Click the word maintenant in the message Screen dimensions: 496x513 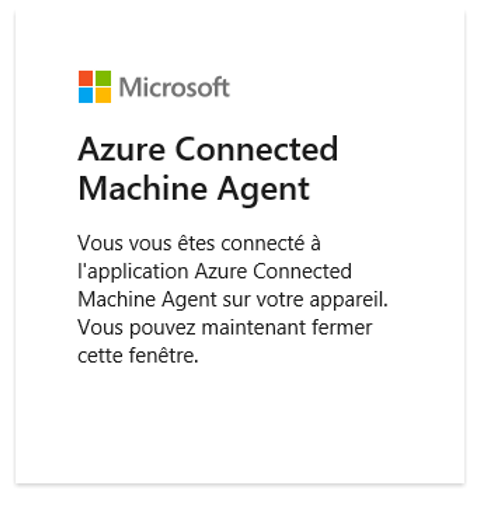click(x=253, y=327)
